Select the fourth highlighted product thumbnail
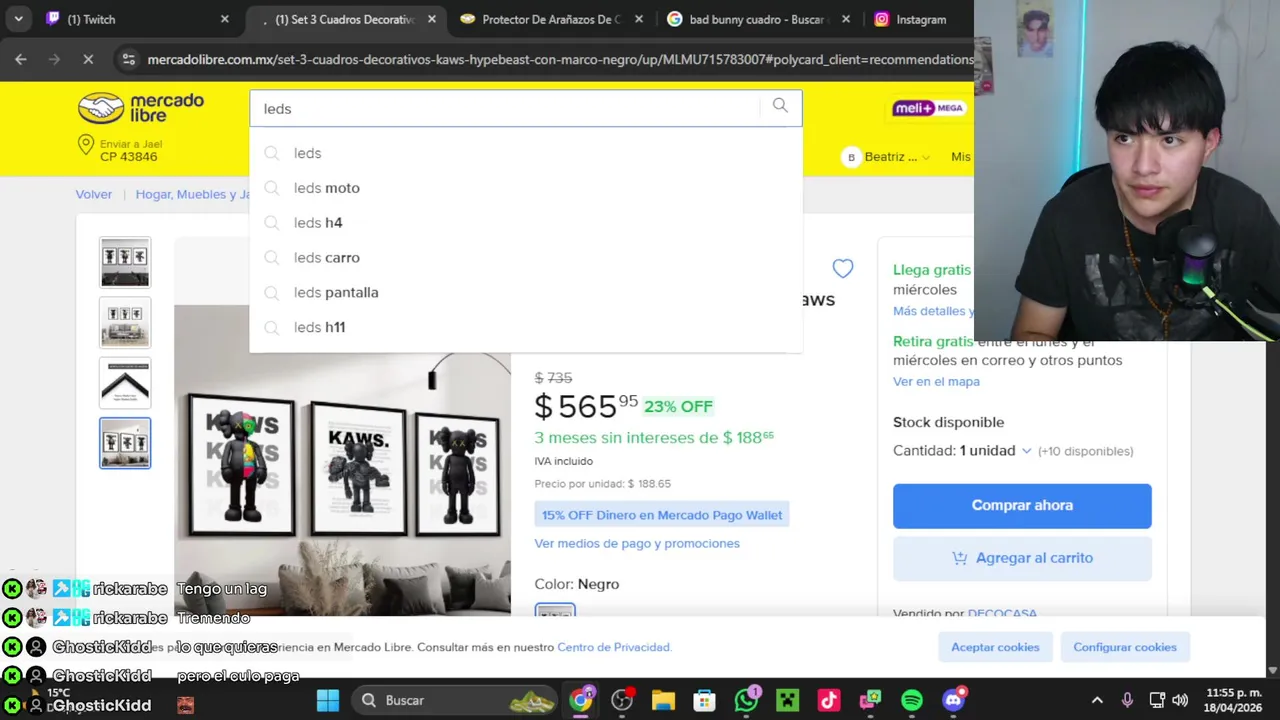Screen dimensions: 1280x720 125,443
